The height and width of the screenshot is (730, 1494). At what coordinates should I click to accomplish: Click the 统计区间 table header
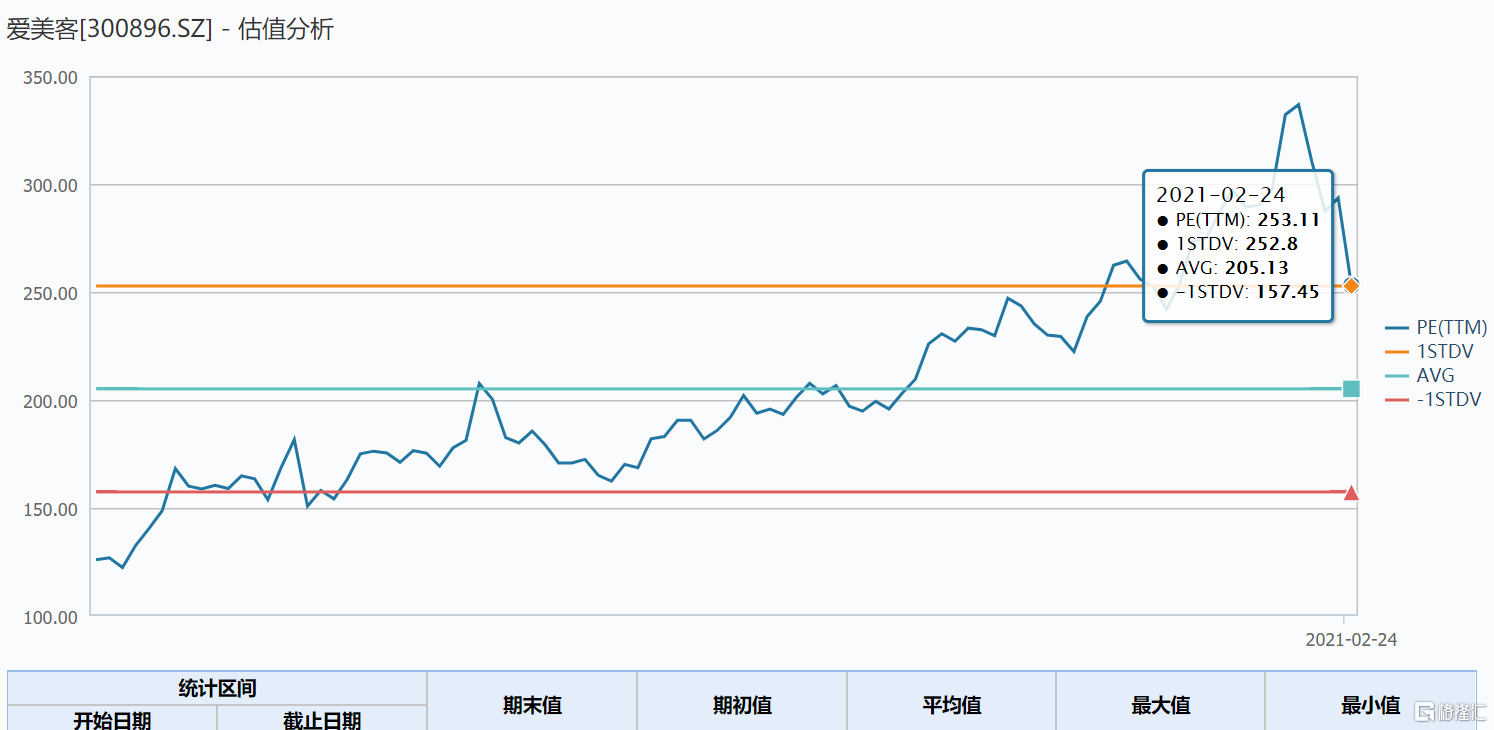point(217,688)
